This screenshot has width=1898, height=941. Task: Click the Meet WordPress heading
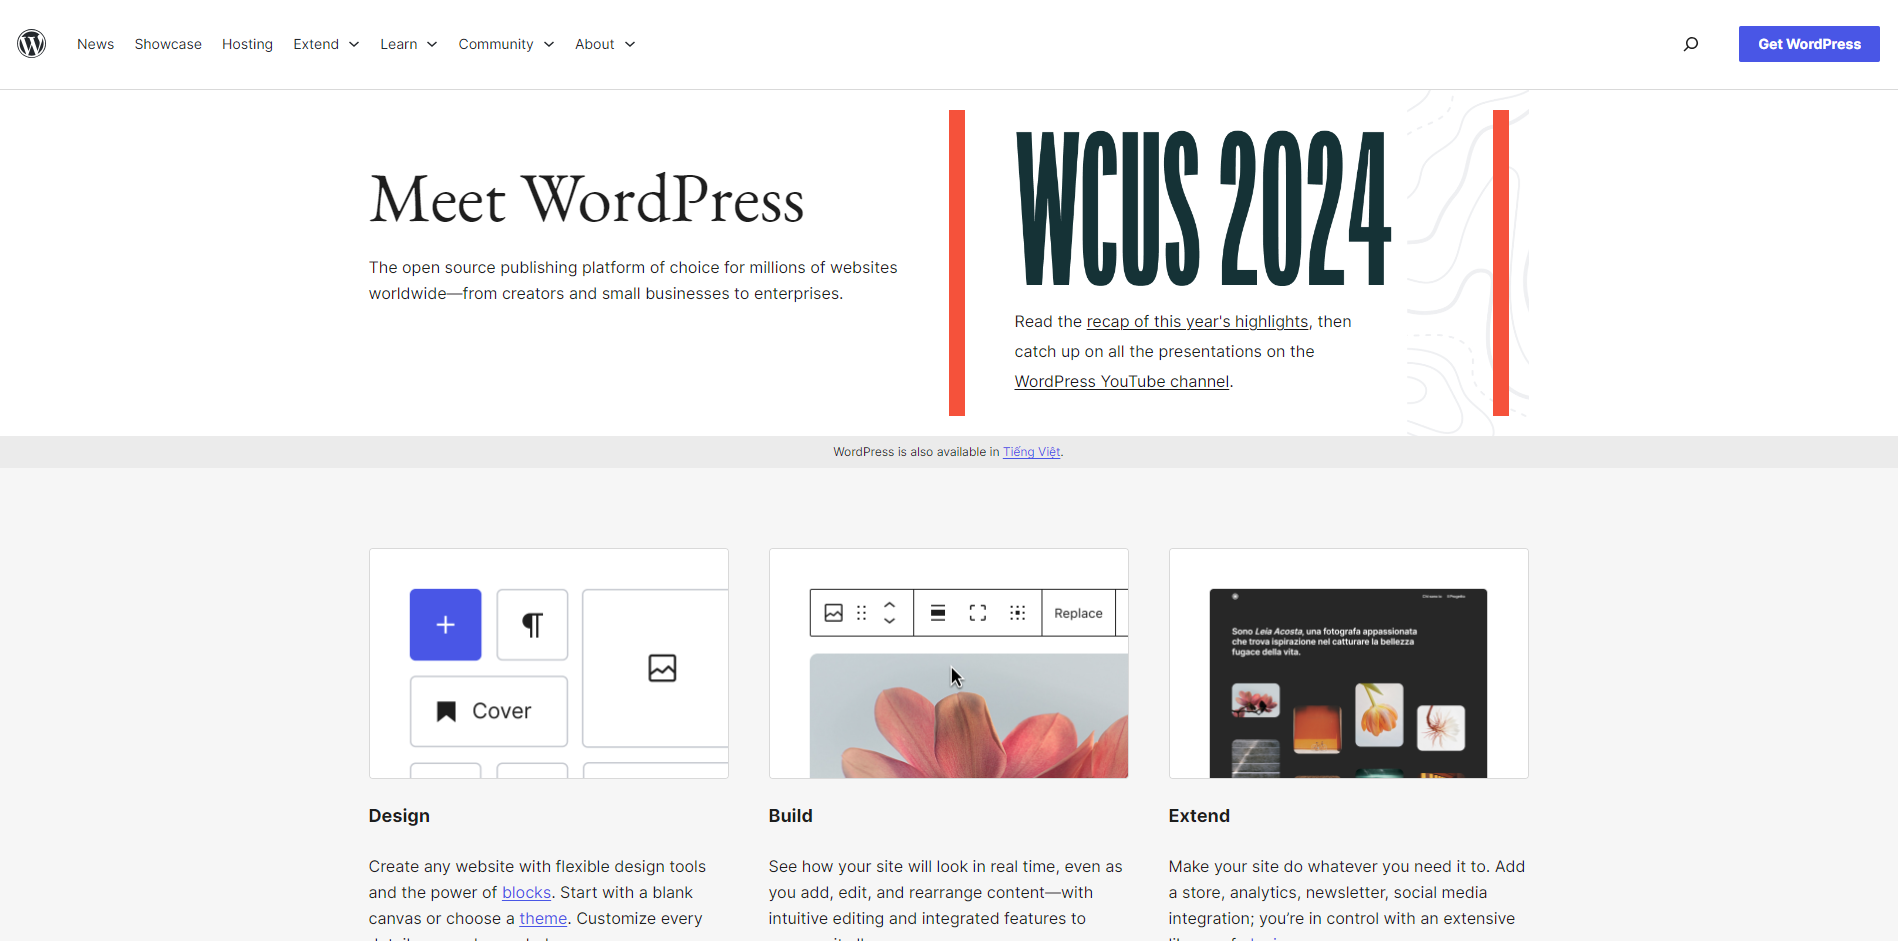(x=587, y=199)
